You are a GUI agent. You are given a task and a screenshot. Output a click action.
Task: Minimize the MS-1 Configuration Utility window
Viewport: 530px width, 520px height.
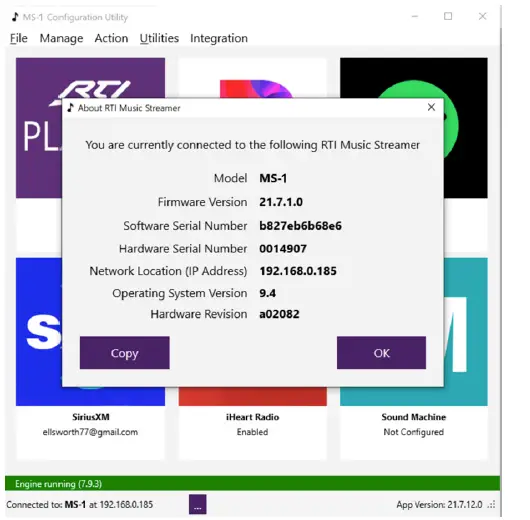(x=415, y=16)
